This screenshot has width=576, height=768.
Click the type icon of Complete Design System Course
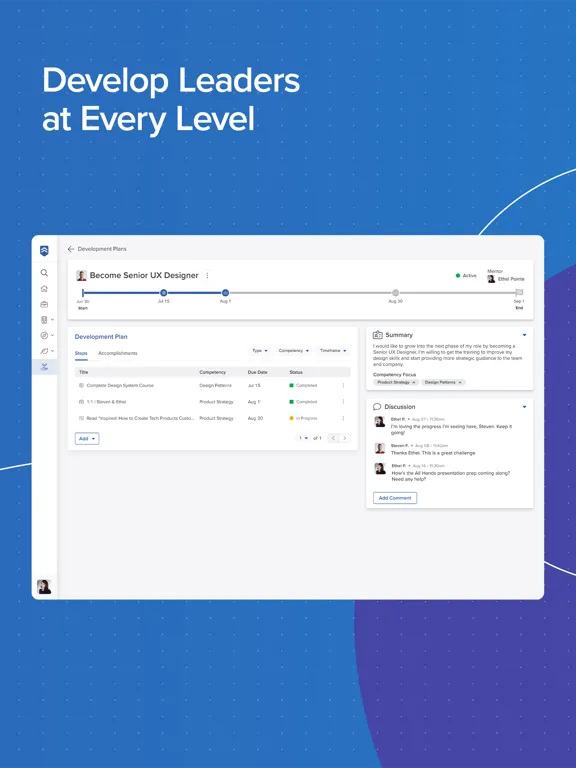81,385
